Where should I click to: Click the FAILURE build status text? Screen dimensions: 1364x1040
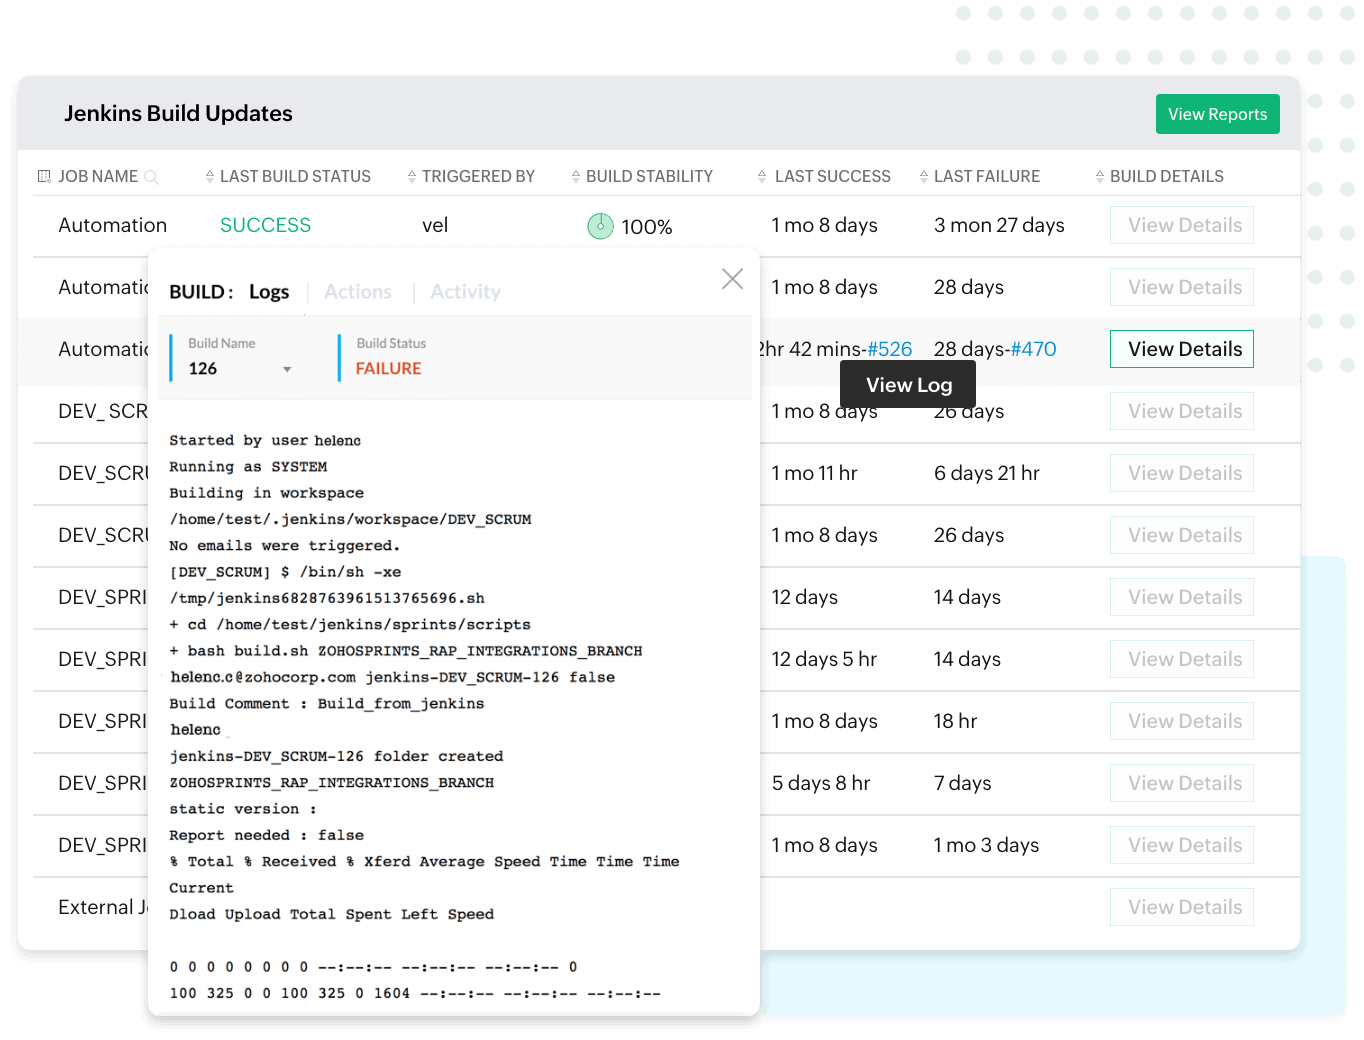pos(388,369)
